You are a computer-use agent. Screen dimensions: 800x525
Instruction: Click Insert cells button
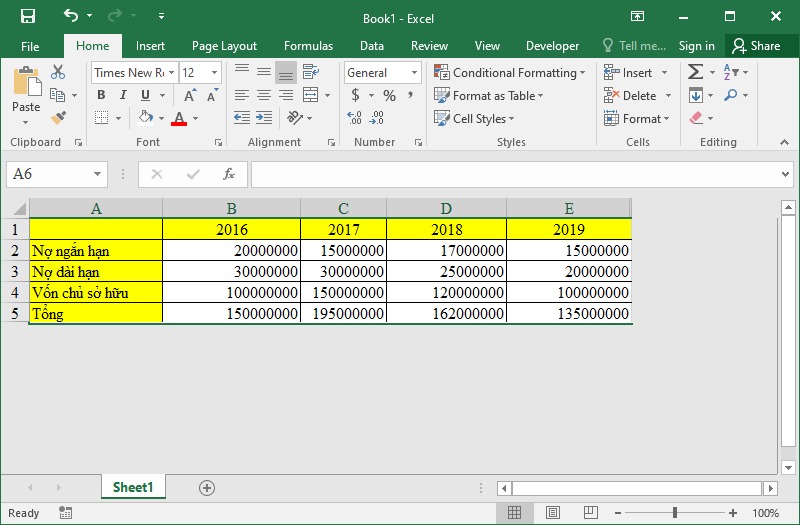629,72
